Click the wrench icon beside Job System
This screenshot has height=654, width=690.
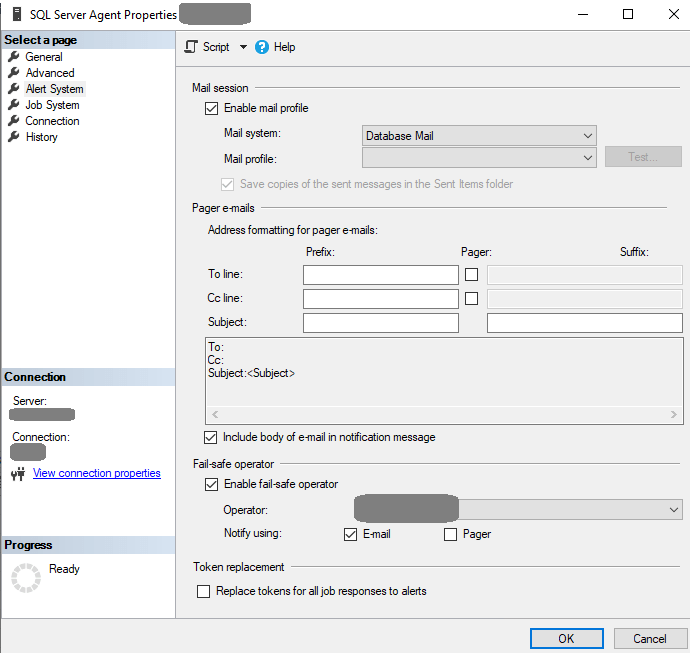tap(14, 105)
